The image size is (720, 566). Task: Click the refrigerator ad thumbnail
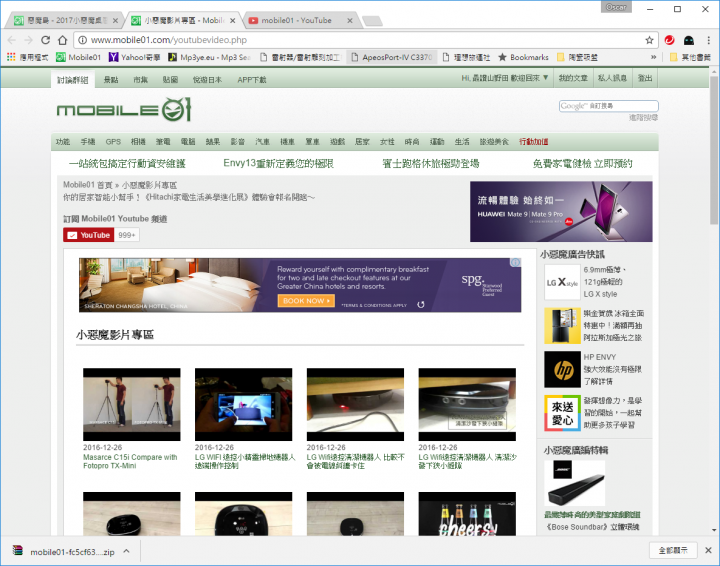tap(562, 326)
